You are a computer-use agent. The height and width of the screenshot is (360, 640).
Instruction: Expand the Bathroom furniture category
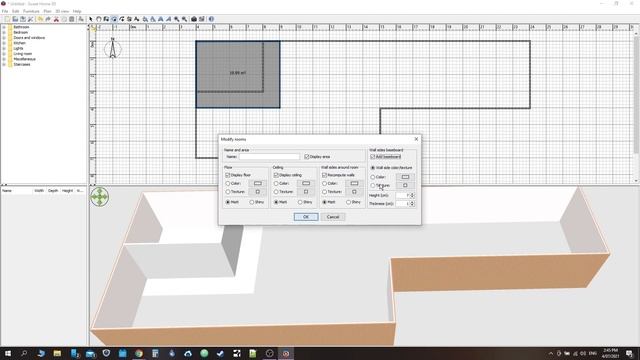pos(4,27)
